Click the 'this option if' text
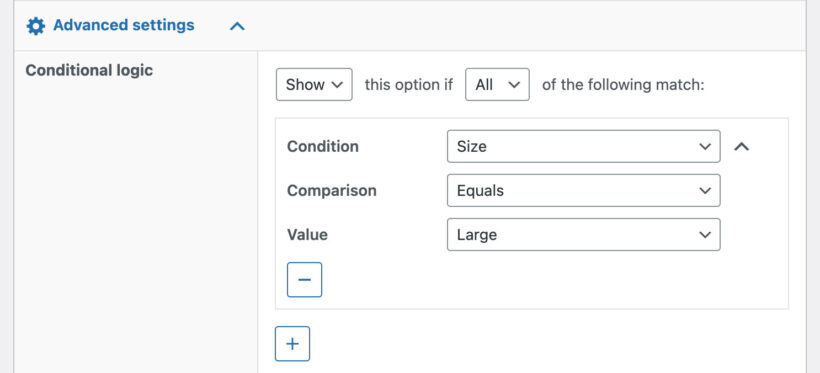This screenshot has width=820, height=373. pos(408,84)
